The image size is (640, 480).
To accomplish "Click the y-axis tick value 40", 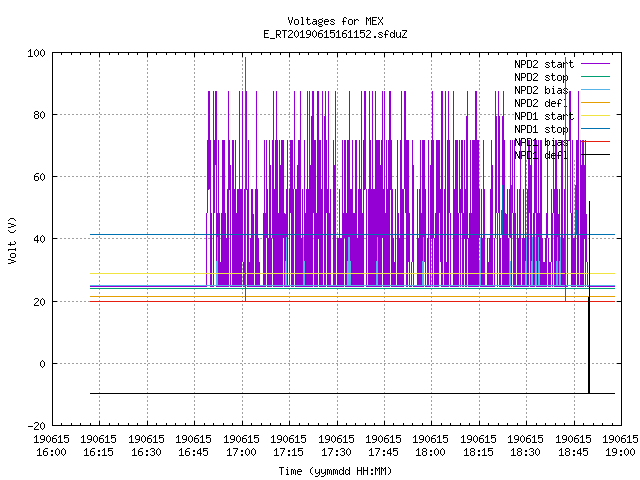I will coord(39,239).
